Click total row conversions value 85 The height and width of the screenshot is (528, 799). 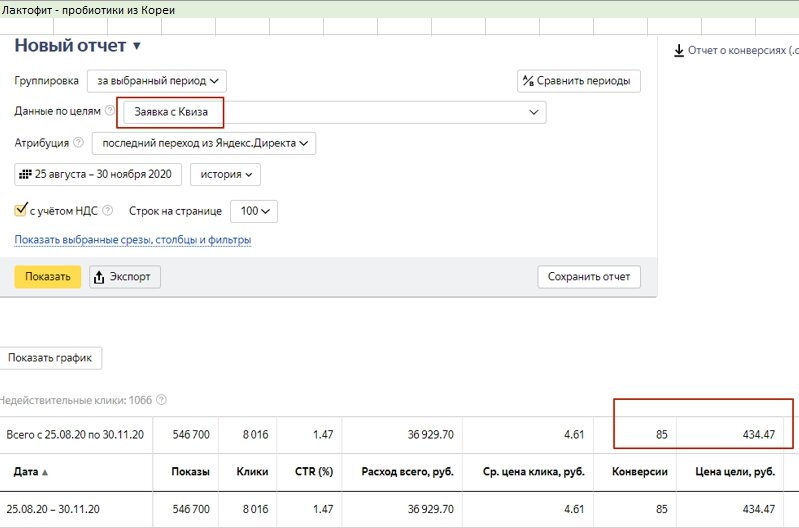pos(661,435)
